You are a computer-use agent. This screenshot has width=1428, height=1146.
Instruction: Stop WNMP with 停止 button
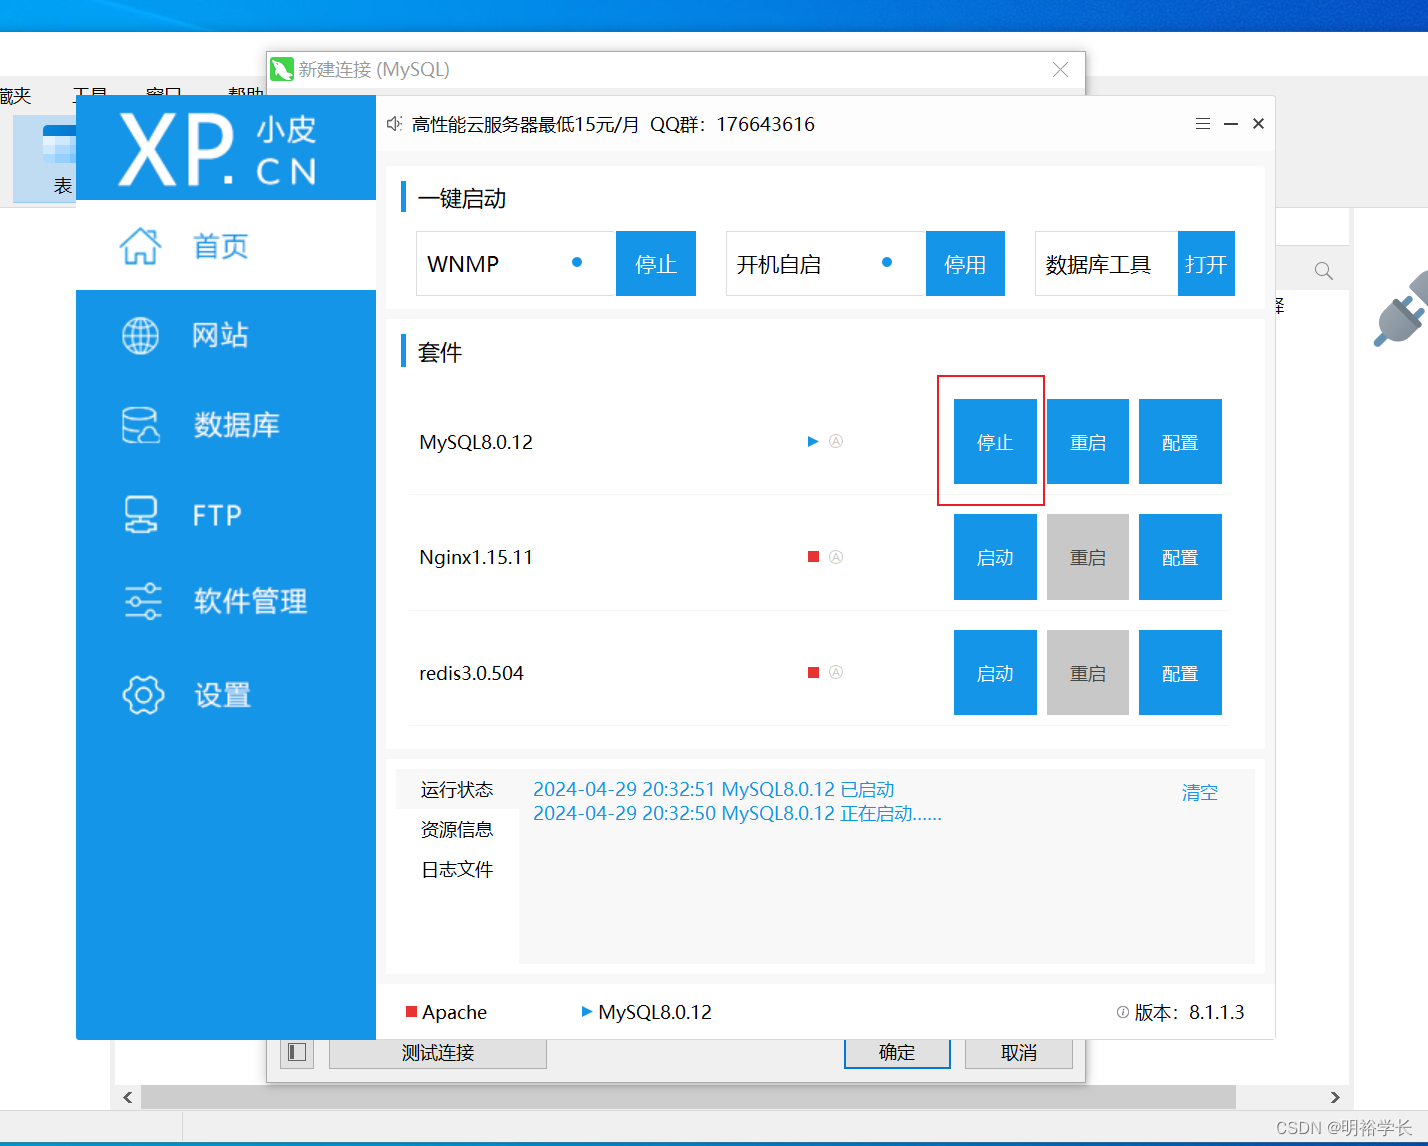656,264
